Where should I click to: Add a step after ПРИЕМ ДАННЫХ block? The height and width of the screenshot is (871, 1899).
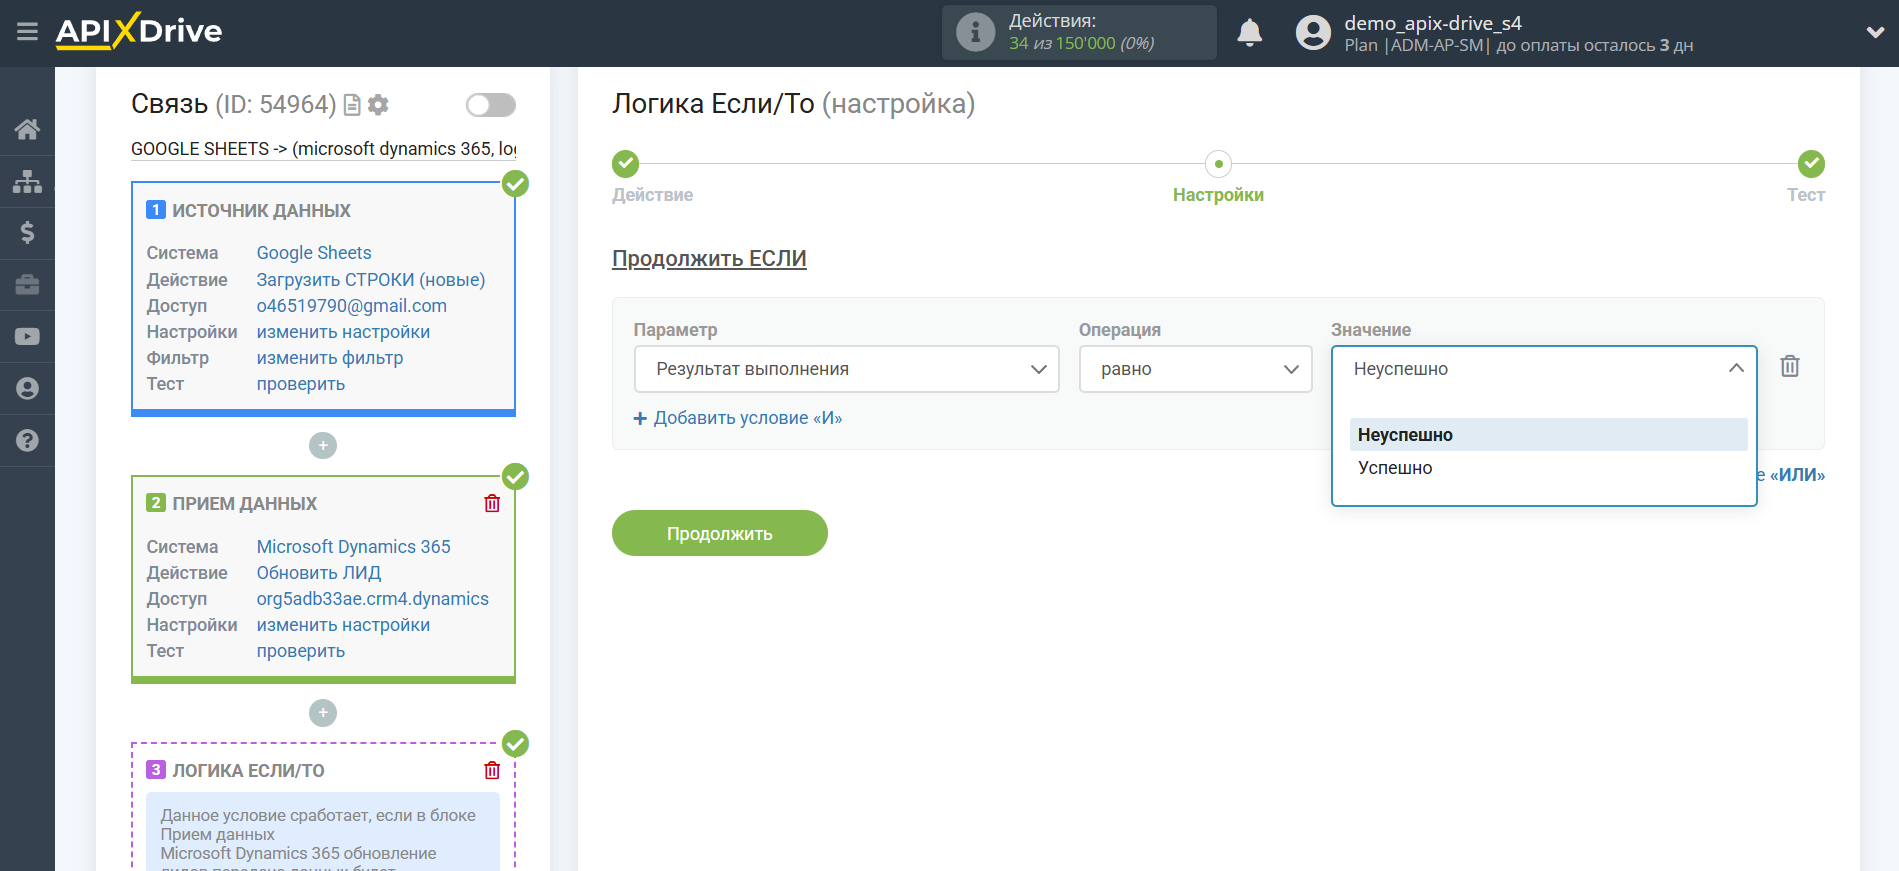323,713
